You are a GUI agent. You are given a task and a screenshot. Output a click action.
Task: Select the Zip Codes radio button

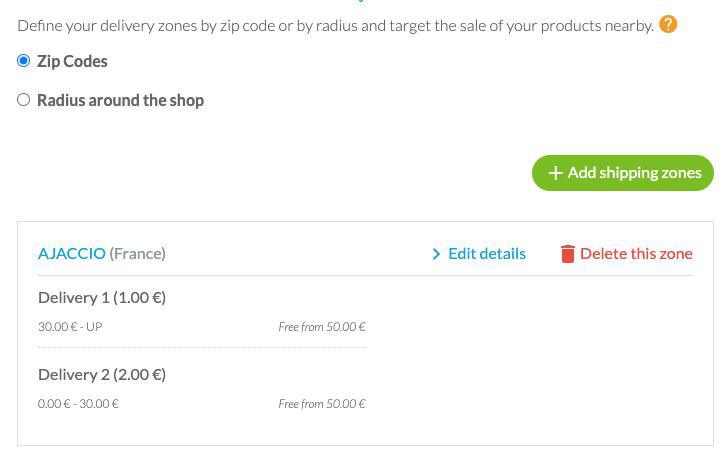[x=24, y=61]
